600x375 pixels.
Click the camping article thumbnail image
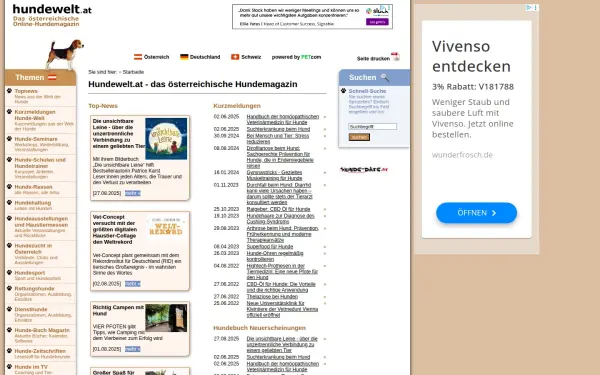pos(166,318)
